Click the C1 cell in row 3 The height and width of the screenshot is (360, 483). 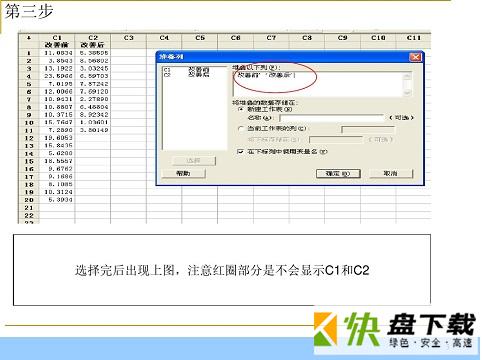[x=57, y=68]
